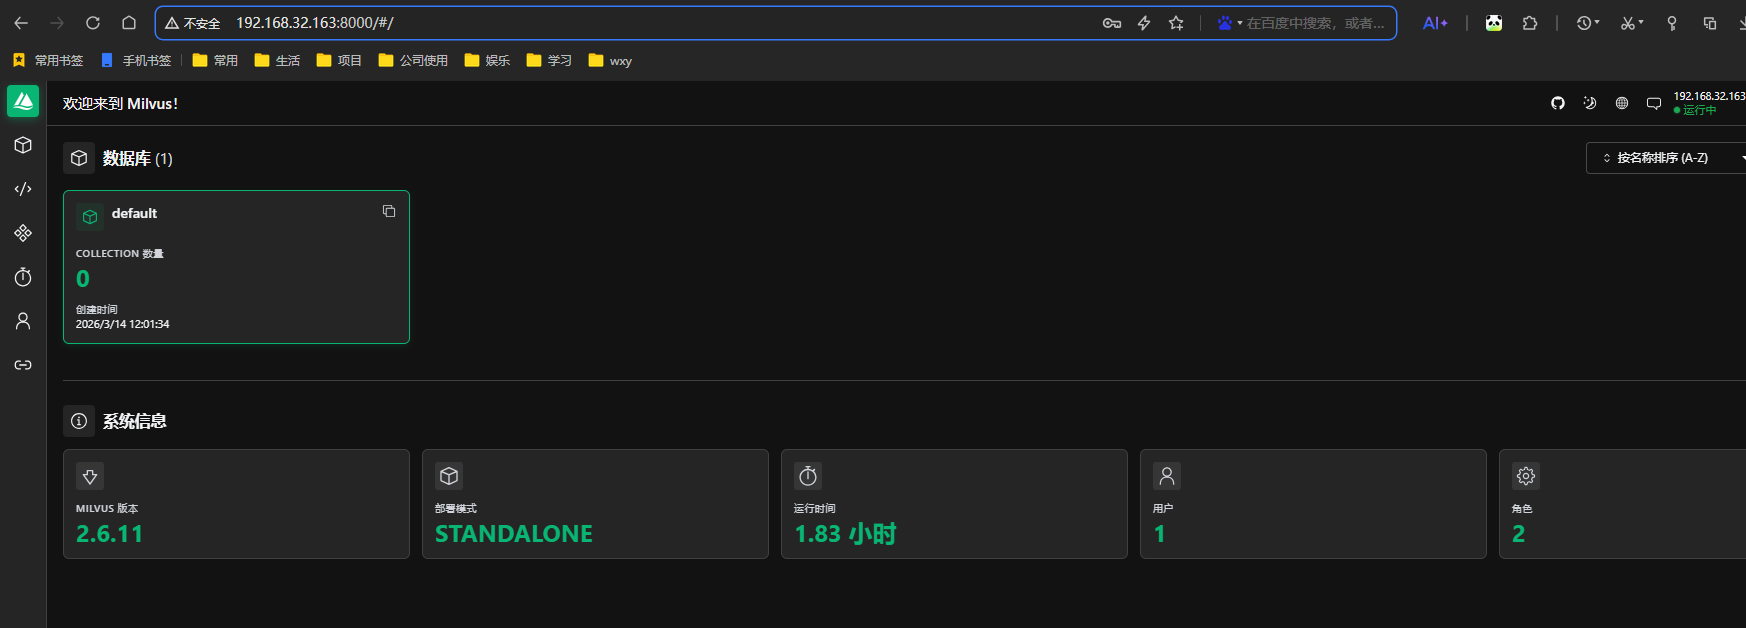
Task: Bookmark page with star icon
Action: click(1176, 23)
